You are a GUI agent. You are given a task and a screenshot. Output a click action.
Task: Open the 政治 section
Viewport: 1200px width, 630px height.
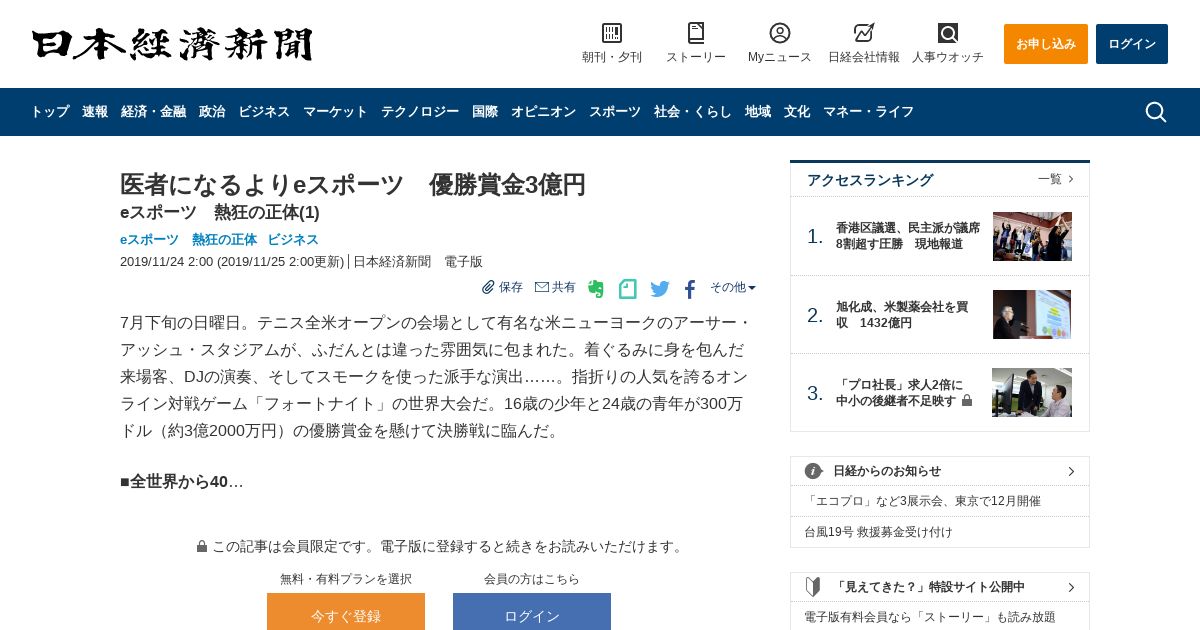pyautogui.click(x=212, y=112)
